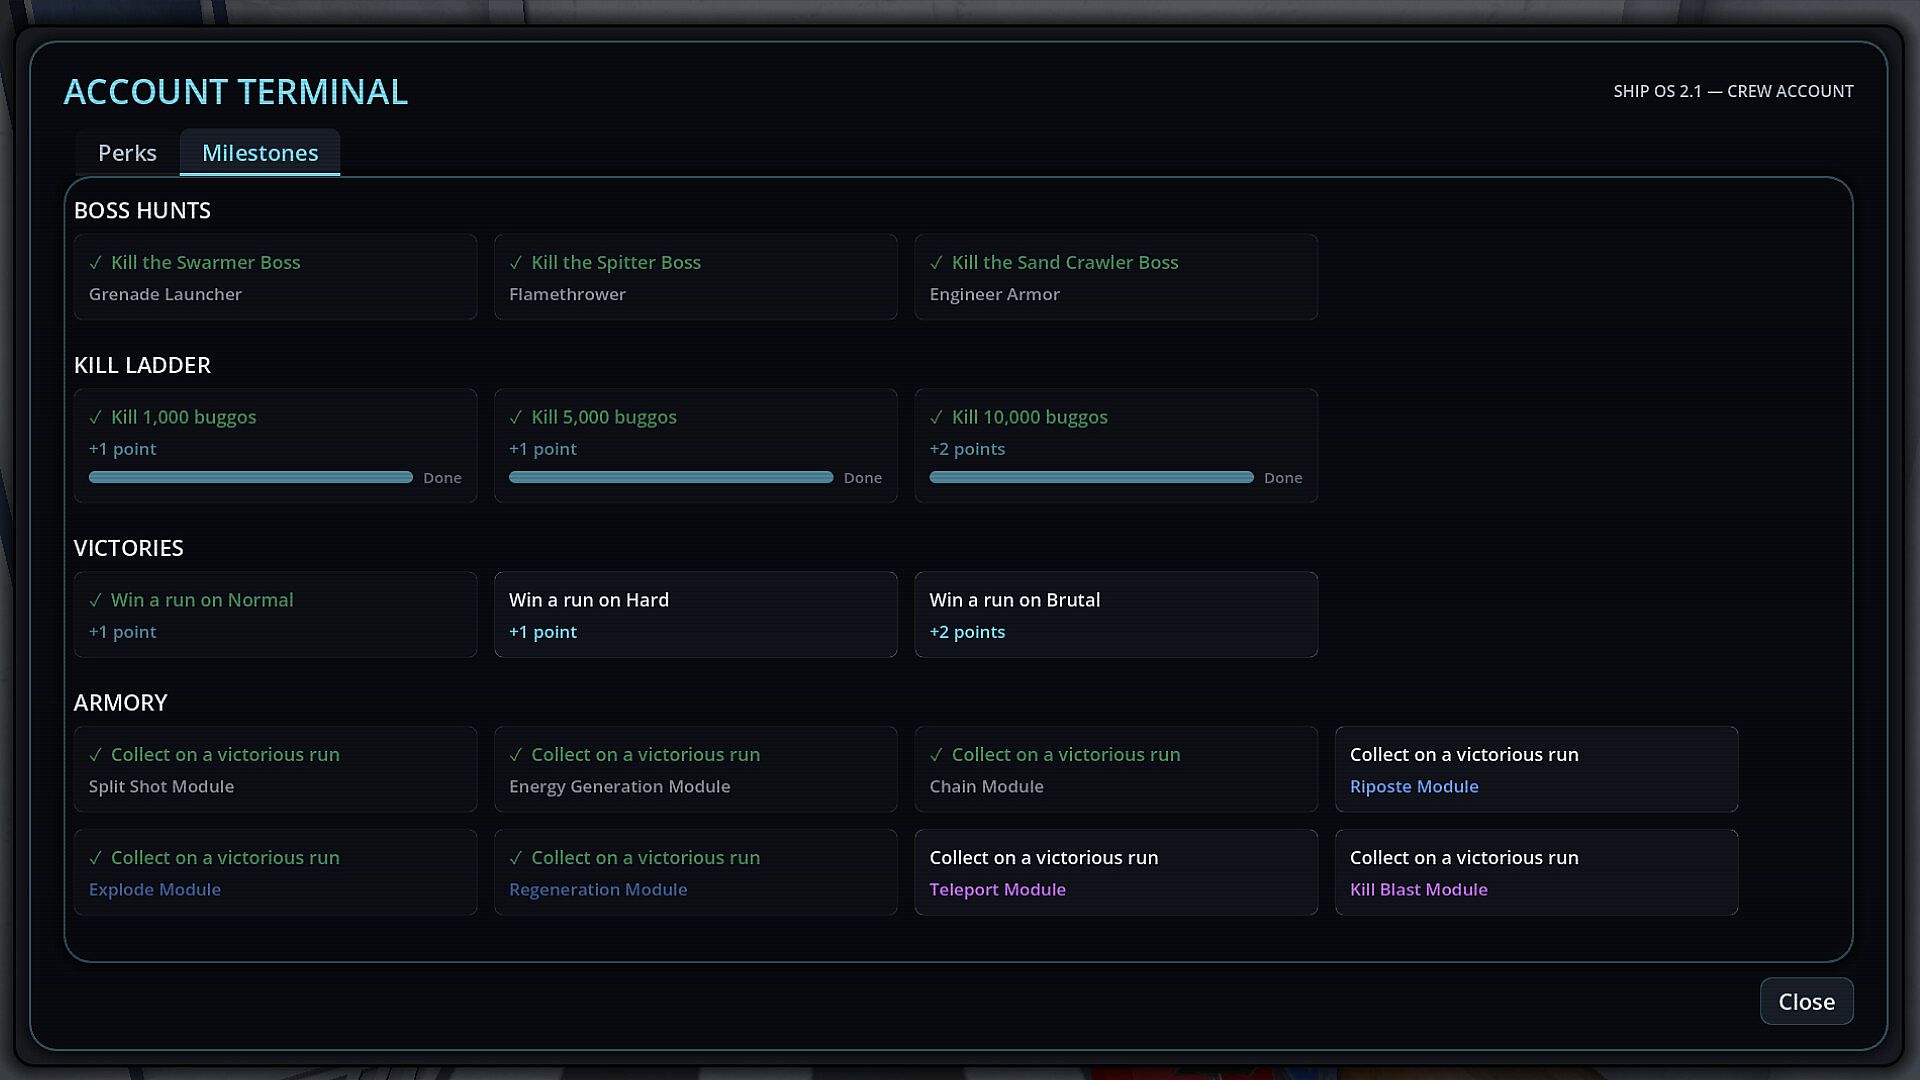Click Done label on Kill 5,000 buggos

point(862,478)
